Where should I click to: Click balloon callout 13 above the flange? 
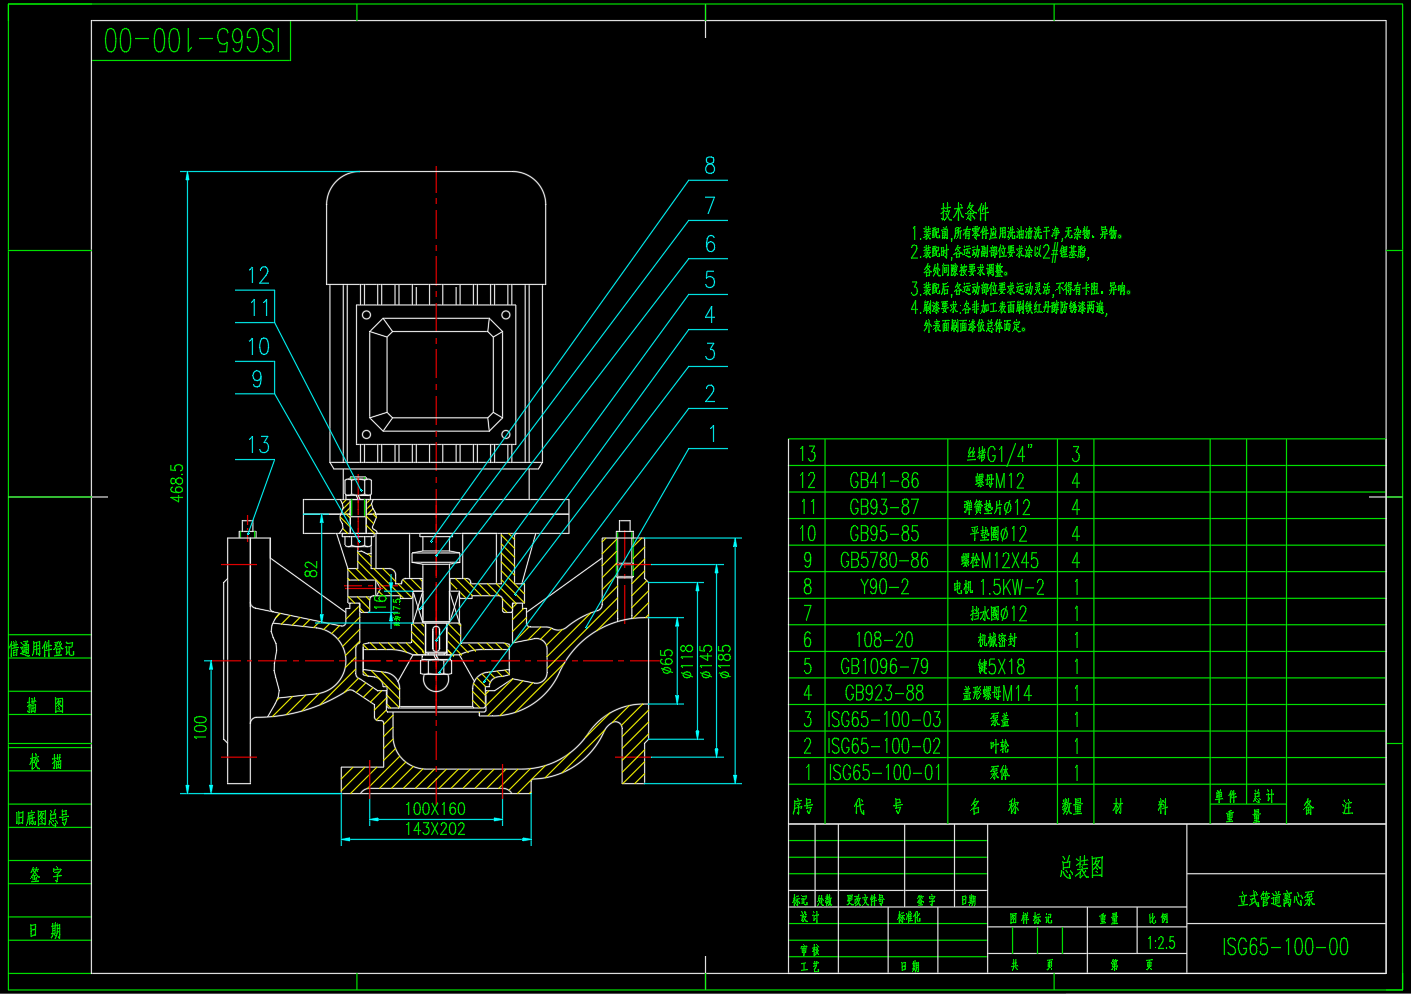click(x=258, y=443)
